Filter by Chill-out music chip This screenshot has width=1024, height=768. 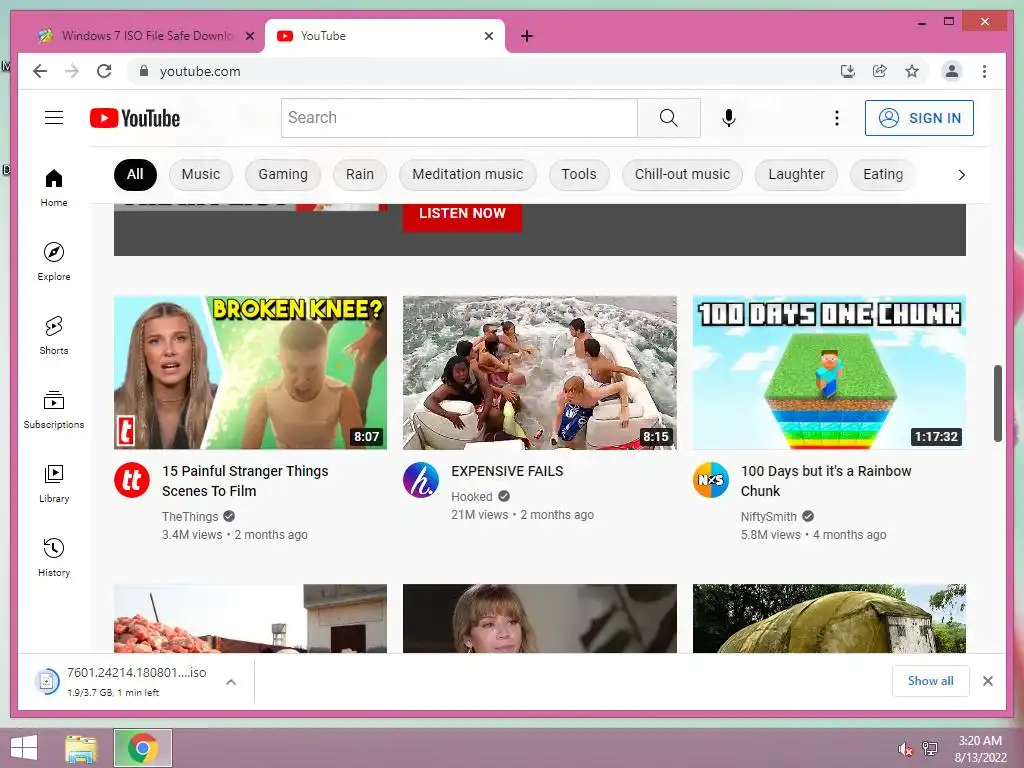coord(682,174)
